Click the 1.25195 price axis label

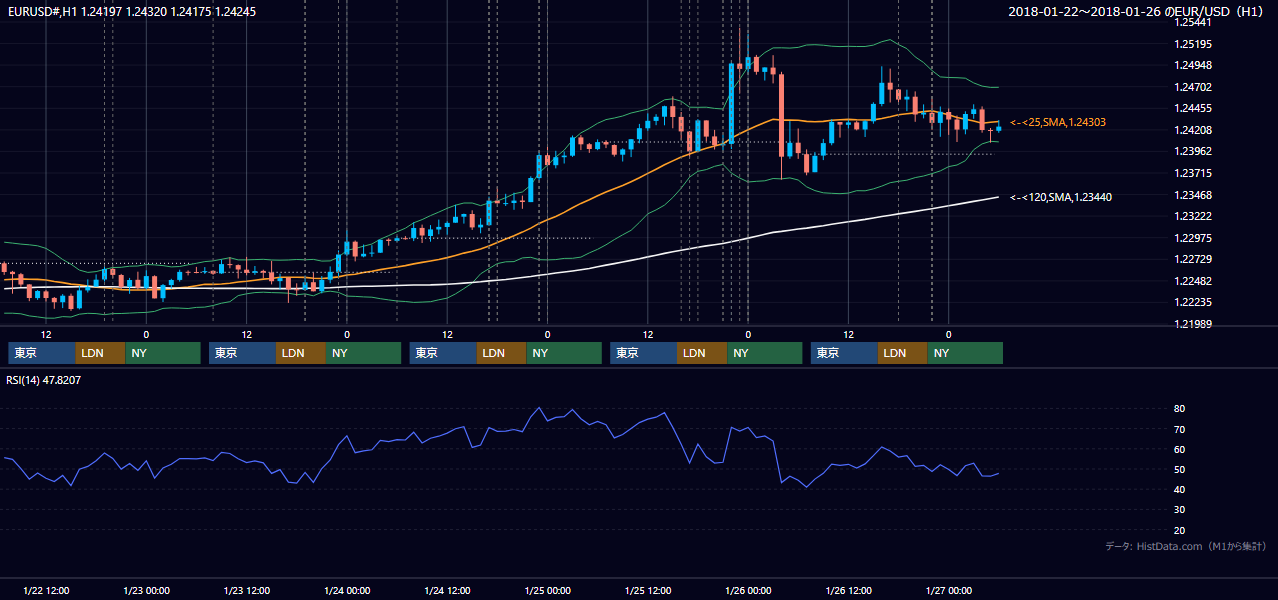1193,44
